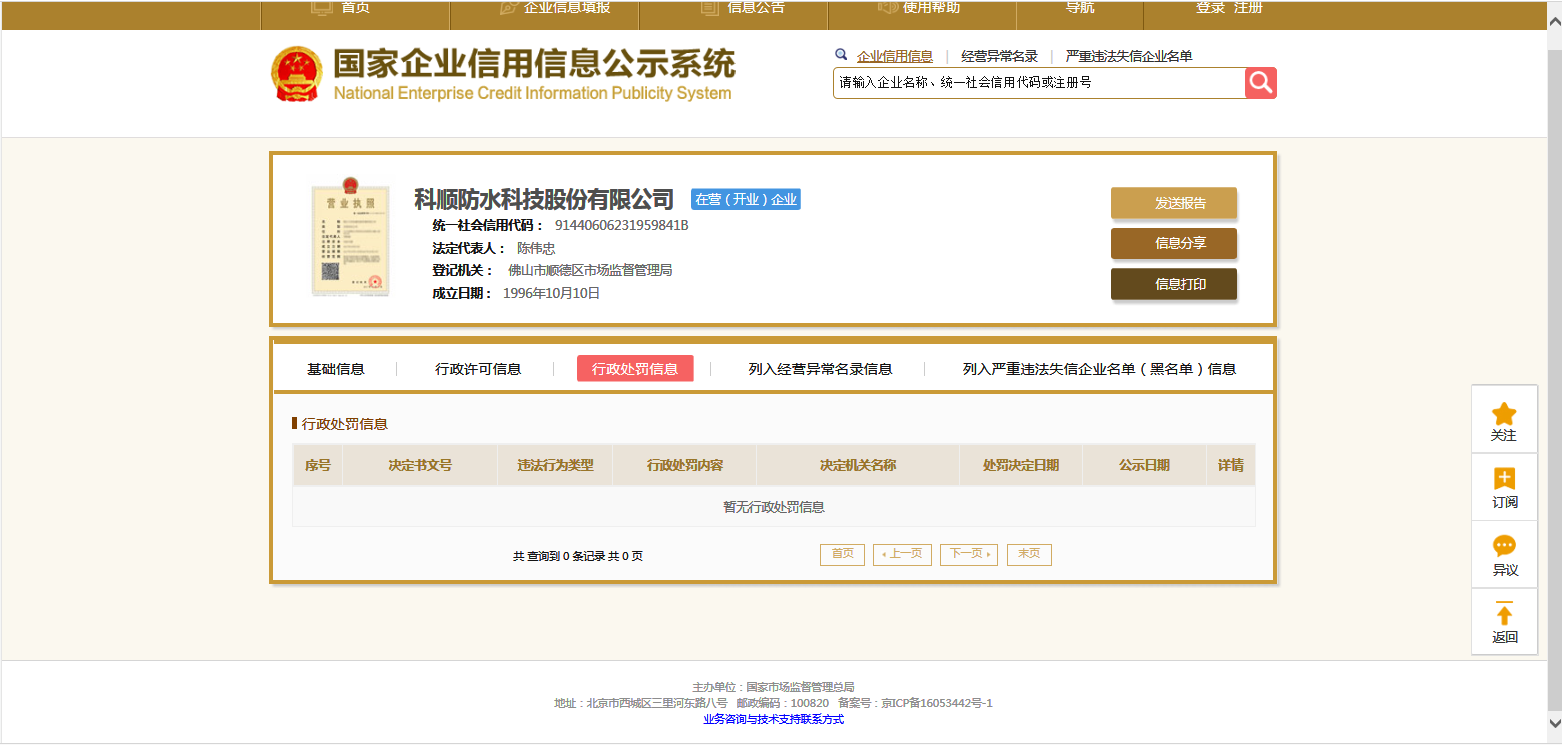Click the credit code 91440606231959841B
Image resolution: width=1562 pixels, height=745 pixels.
point(622,225)
